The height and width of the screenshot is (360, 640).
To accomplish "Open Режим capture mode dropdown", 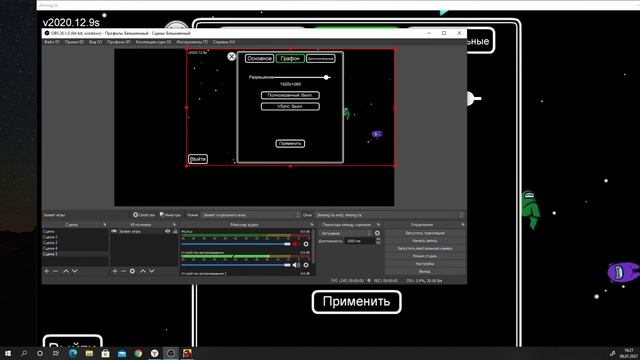I will [251, 215].
